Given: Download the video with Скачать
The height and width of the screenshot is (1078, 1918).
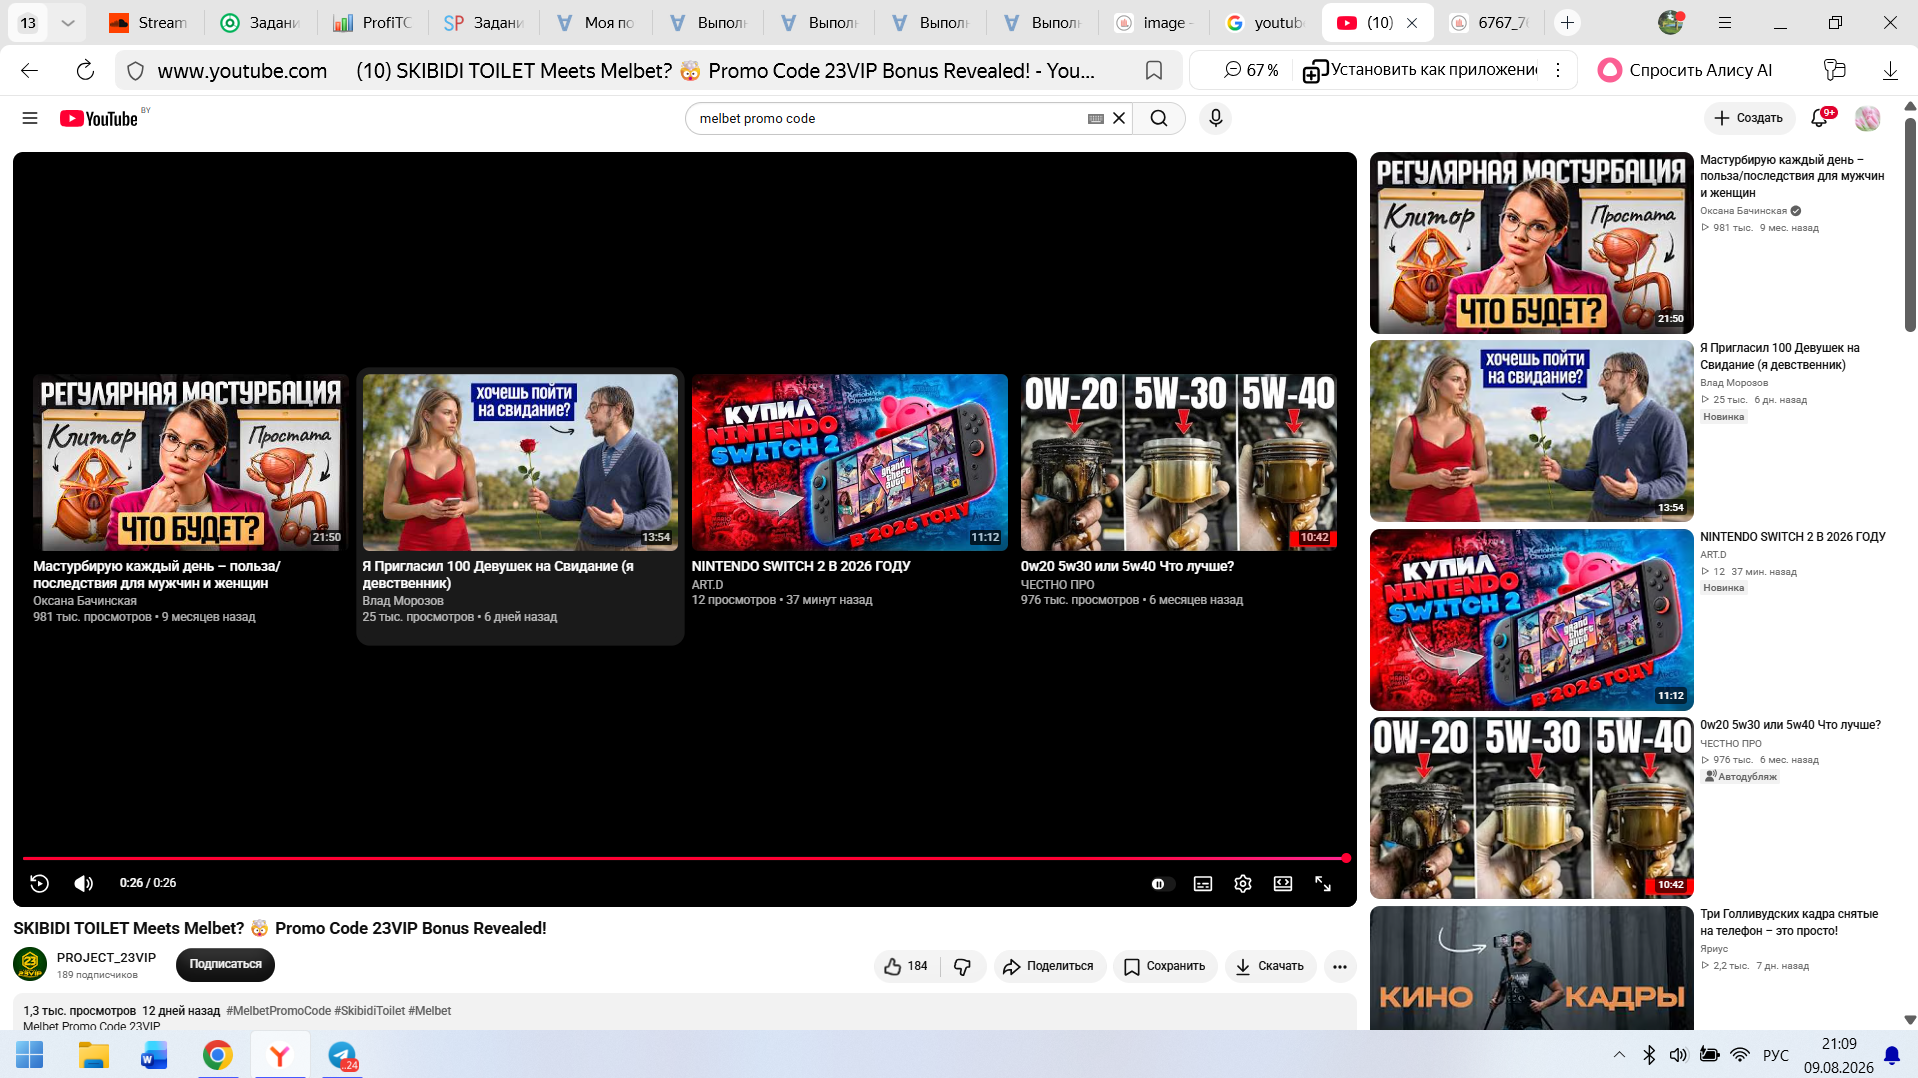Looking at the screenshot, I should point(1270,966).
